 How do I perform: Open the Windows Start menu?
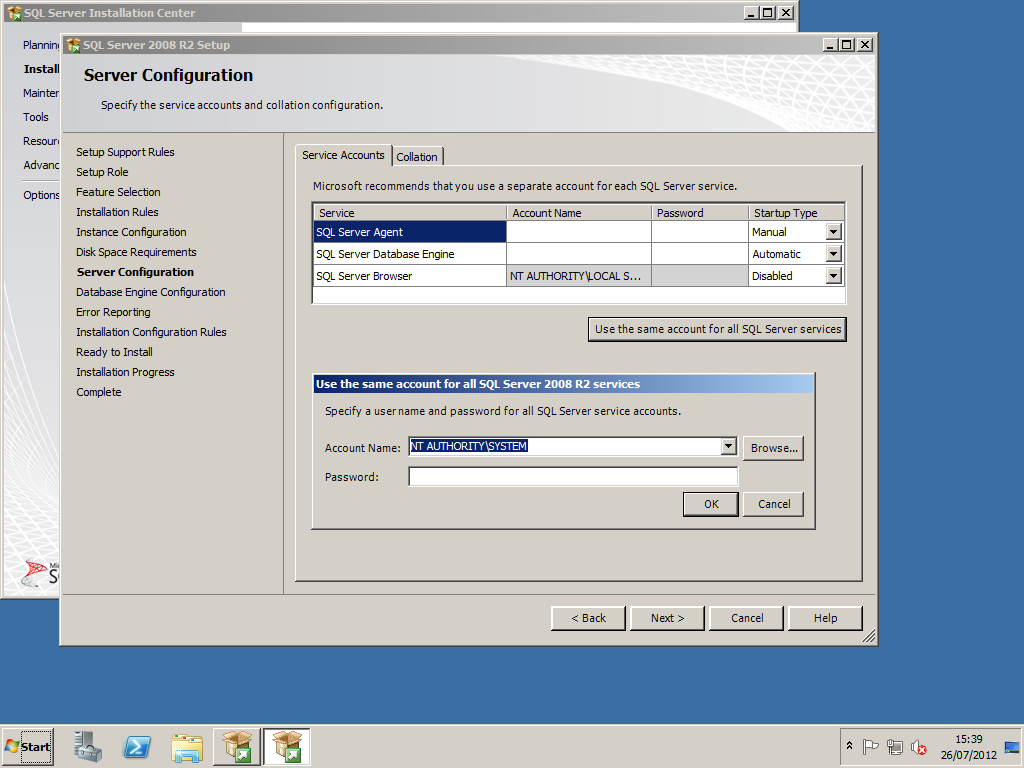(28, 746)
